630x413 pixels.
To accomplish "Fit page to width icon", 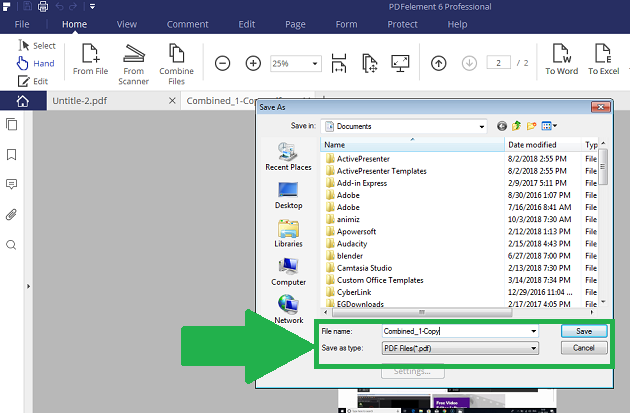I will coord(339,63).
